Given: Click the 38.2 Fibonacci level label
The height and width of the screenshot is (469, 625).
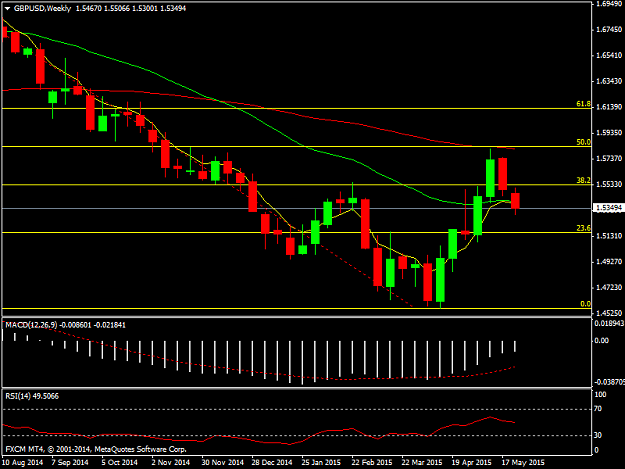Looking at the screenshot, I should tap(583, 180).
